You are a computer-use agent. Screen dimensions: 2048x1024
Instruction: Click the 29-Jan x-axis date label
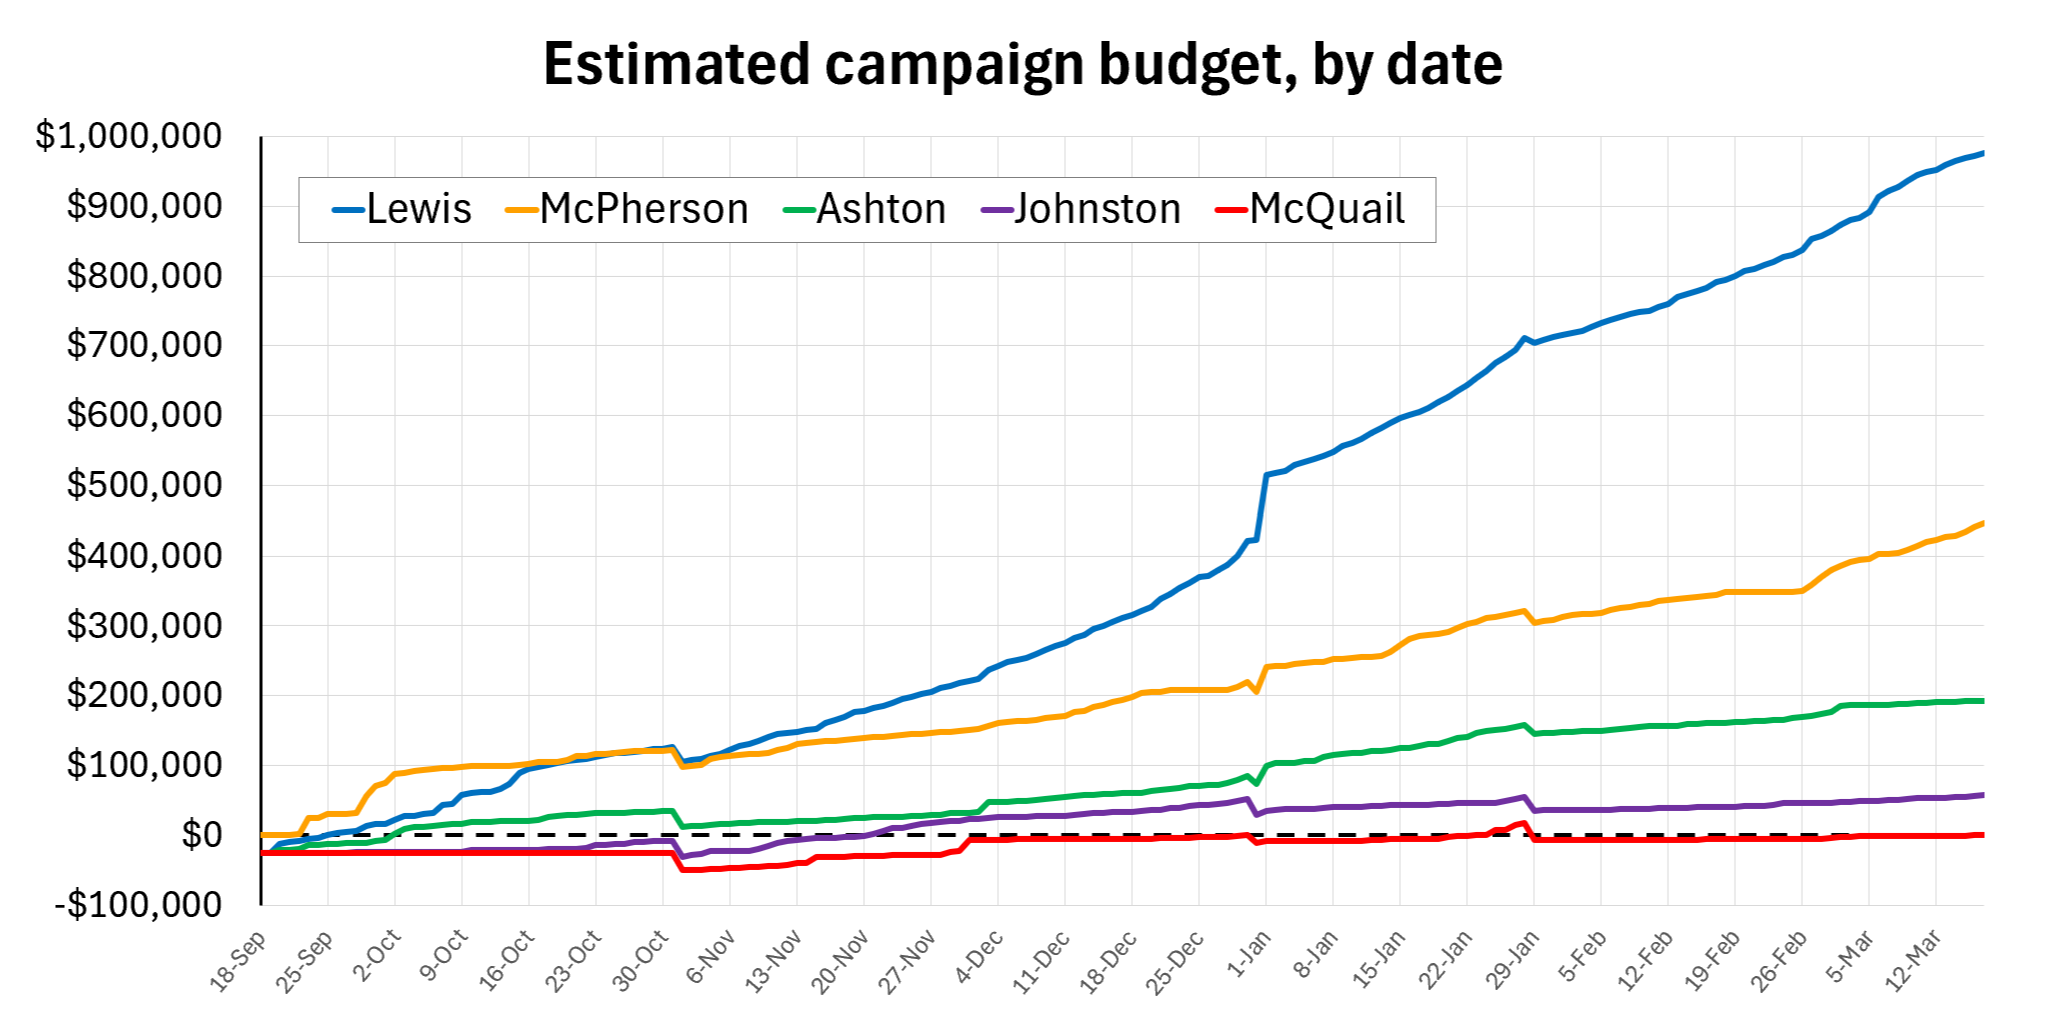[x=1512, y=961]
